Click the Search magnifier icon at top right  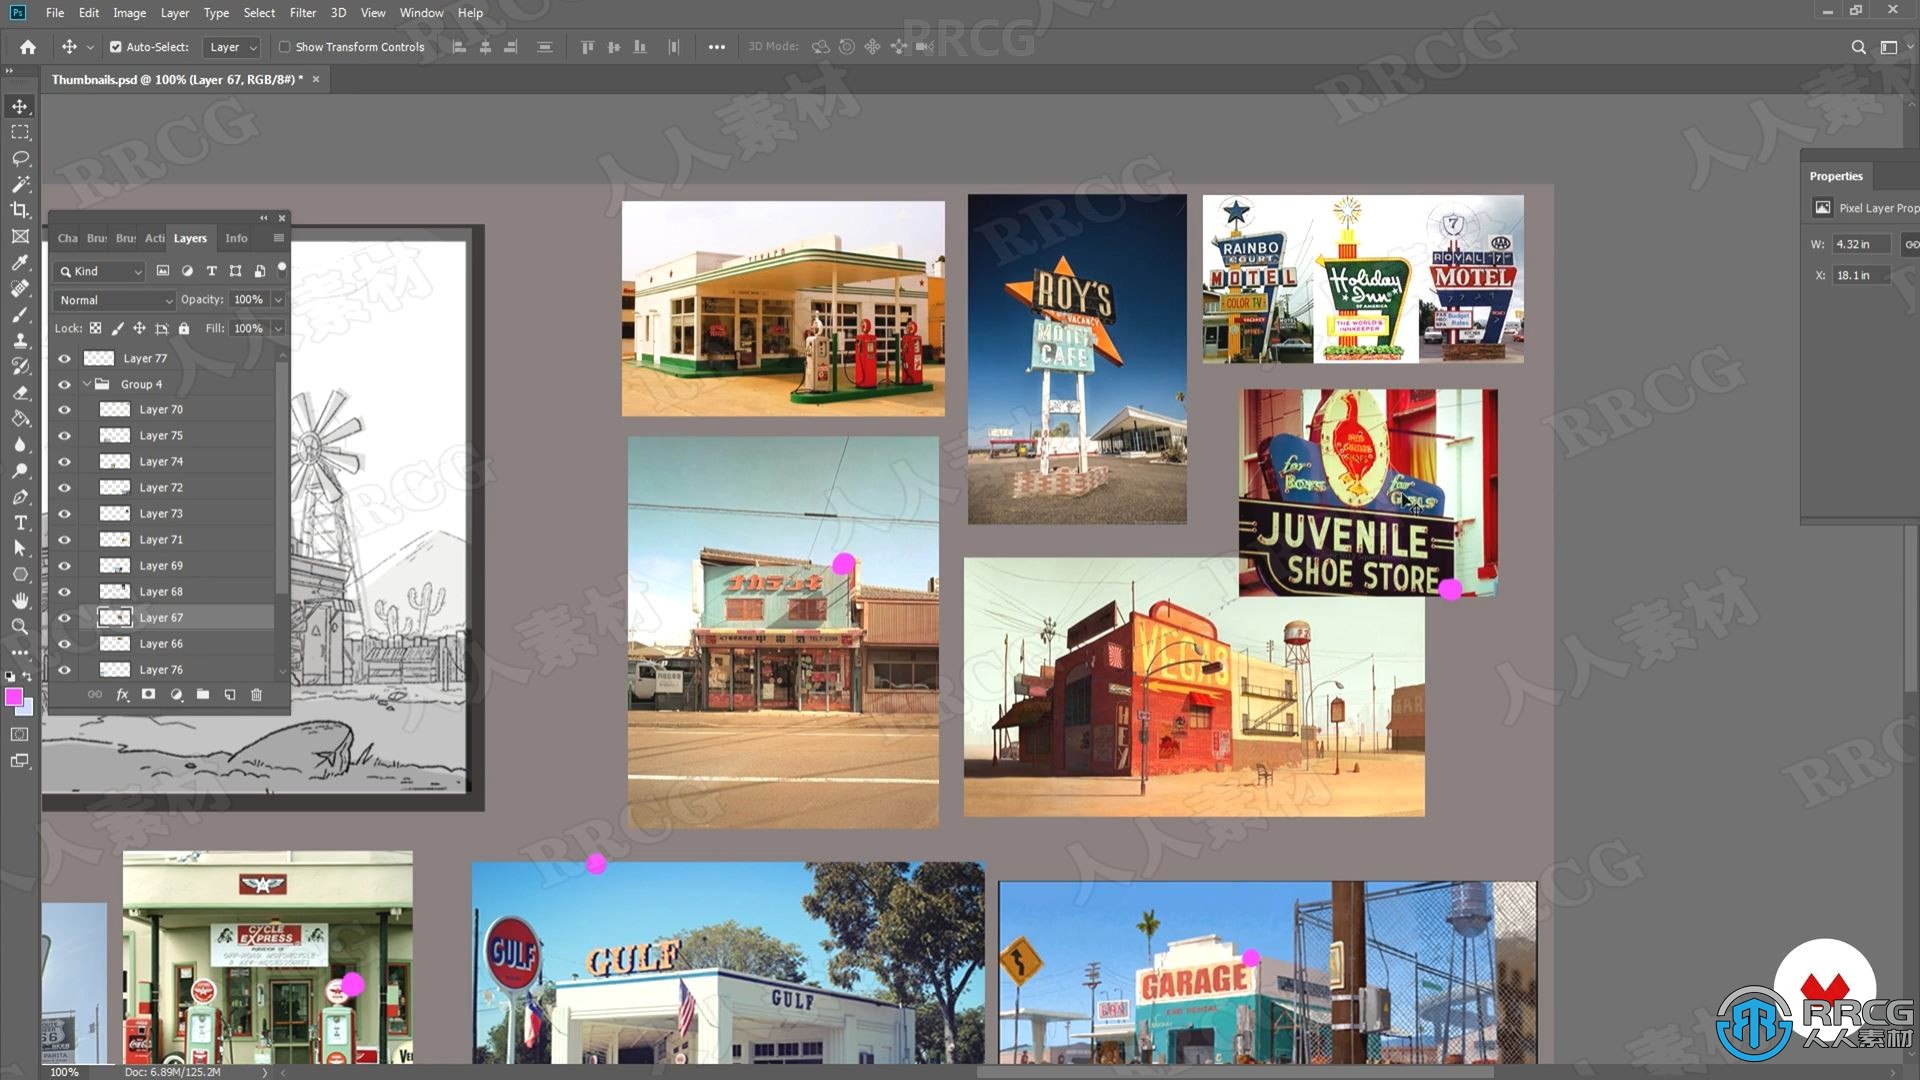coord(1858,47)
